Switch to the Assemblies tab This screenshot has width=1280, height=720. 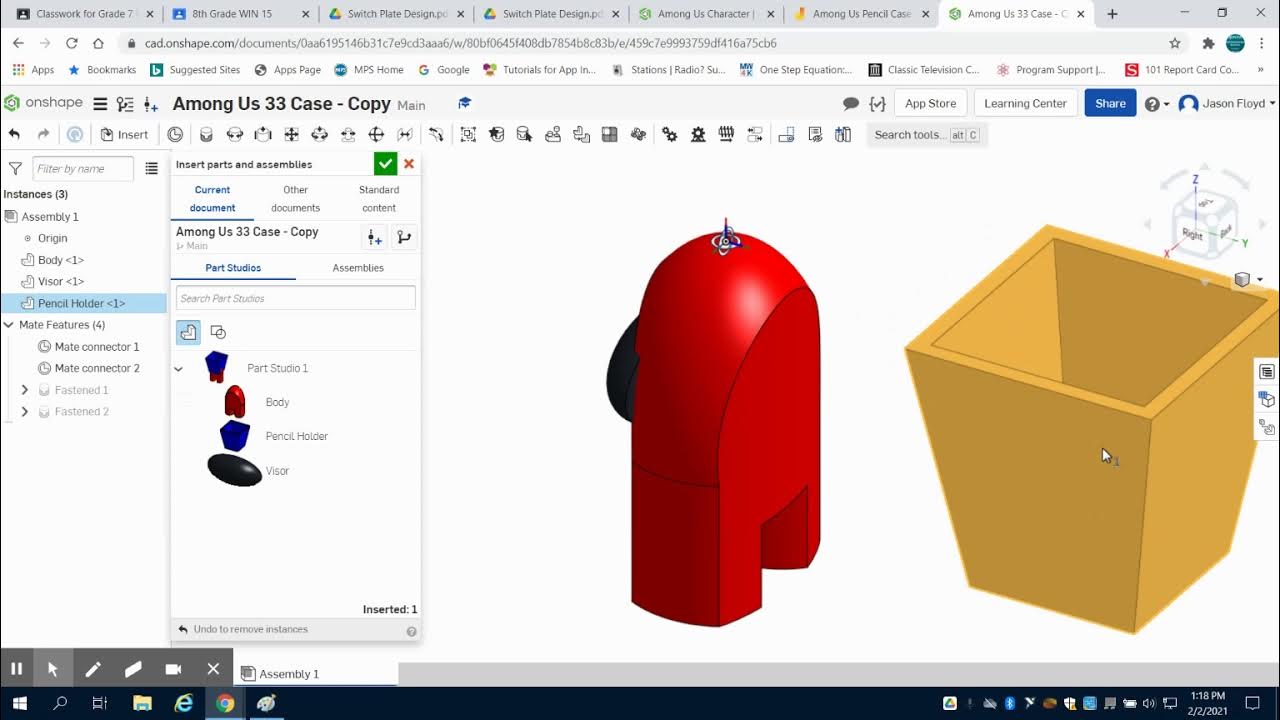pyautogui.click(x=358, y=268)
